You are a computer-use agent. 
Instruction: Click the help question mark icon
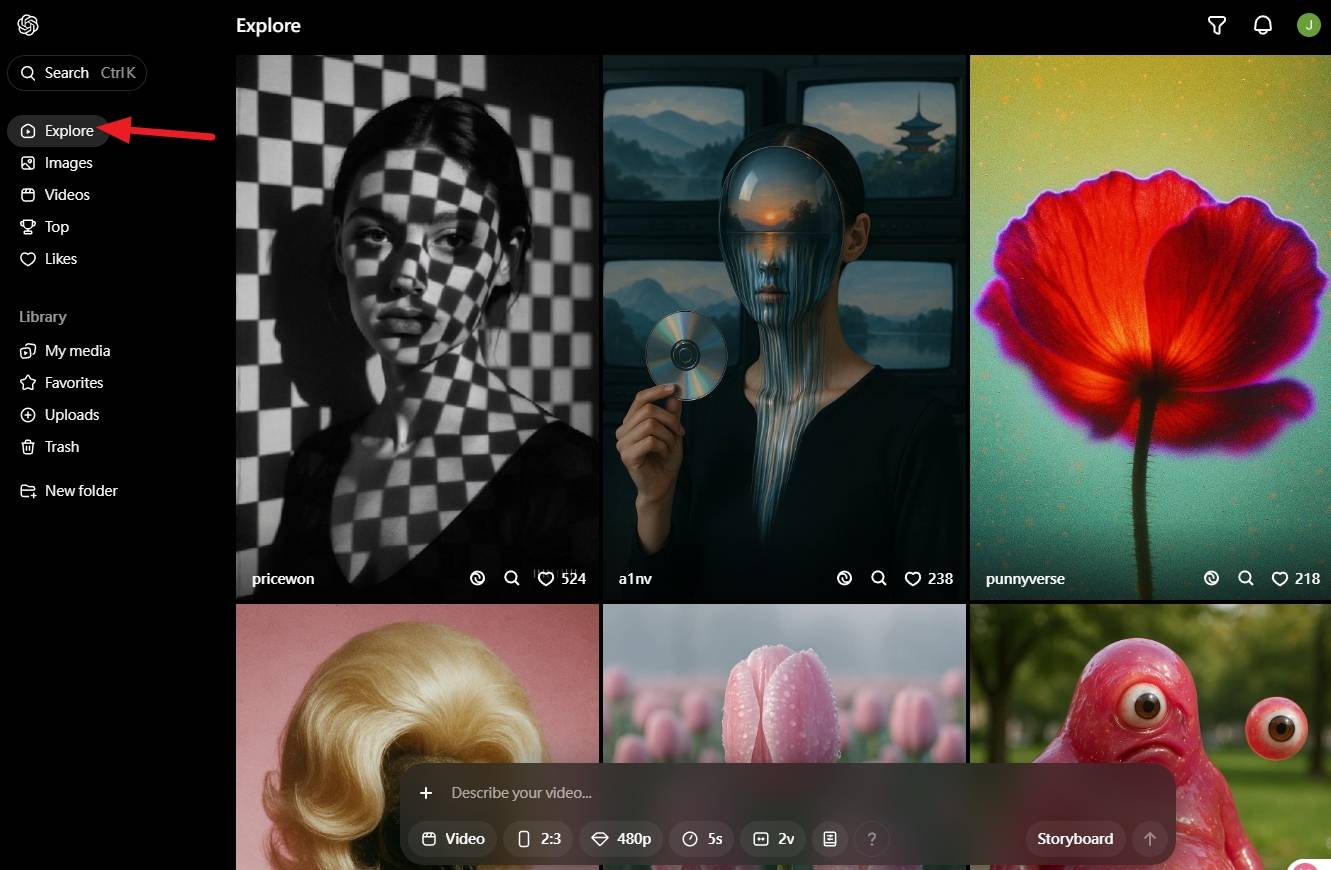(872, 839)
